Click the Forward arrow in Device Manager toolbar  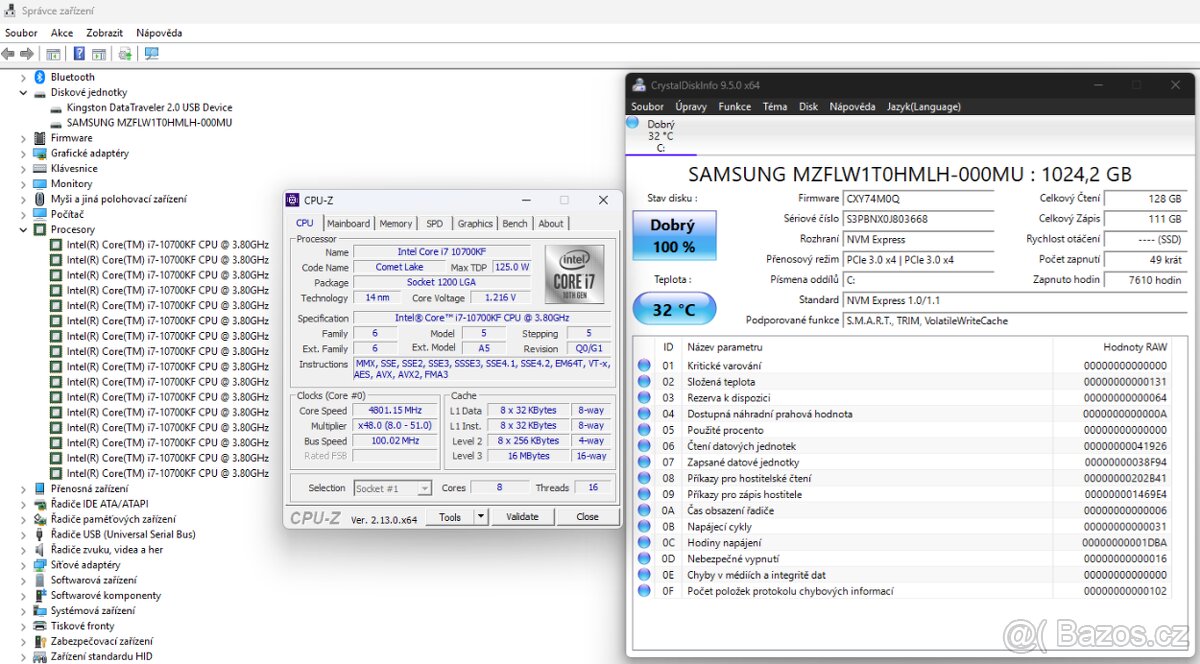coord(26,53)
